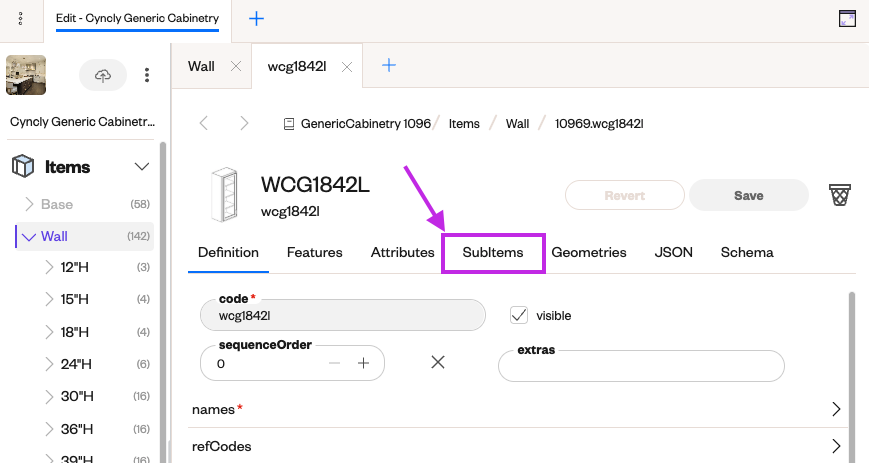Viewport: 869px width, 463px height.
Task: Collapse the Items section chevron
Action: [x=142, y=166]
